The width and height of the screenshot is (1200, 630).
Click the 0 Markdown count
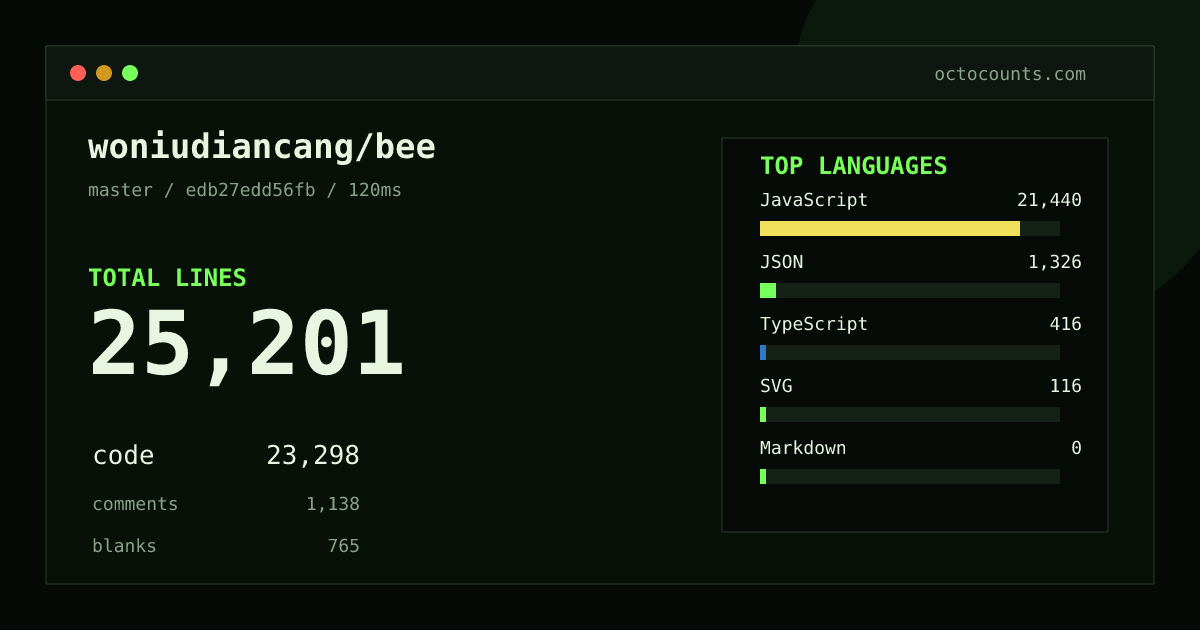click(1076, 448)
